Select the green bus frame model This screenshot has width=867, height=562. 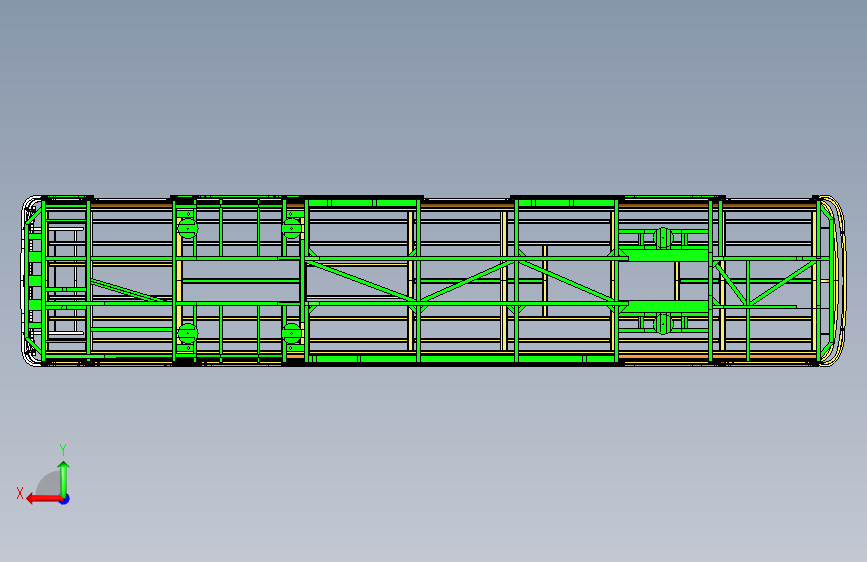pyautogui.click(x=434, y=280)
